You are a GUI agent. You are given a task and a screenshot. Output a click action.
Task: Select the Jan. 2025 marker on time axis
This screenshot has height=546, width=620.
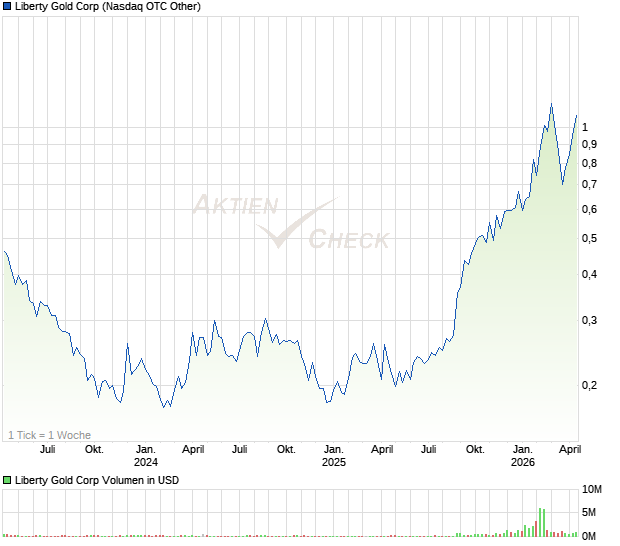pos(333,456)
